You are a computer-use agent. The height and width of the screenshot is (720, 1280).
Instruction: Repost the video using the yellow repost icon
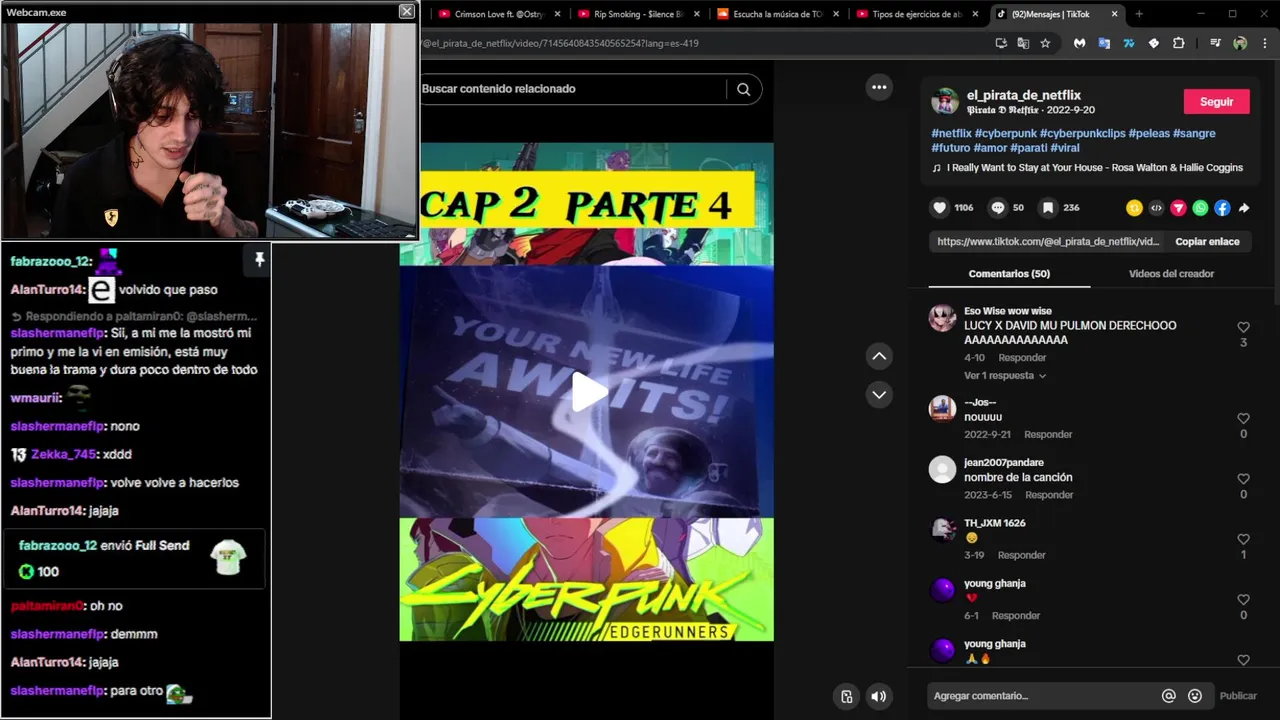1134,208
